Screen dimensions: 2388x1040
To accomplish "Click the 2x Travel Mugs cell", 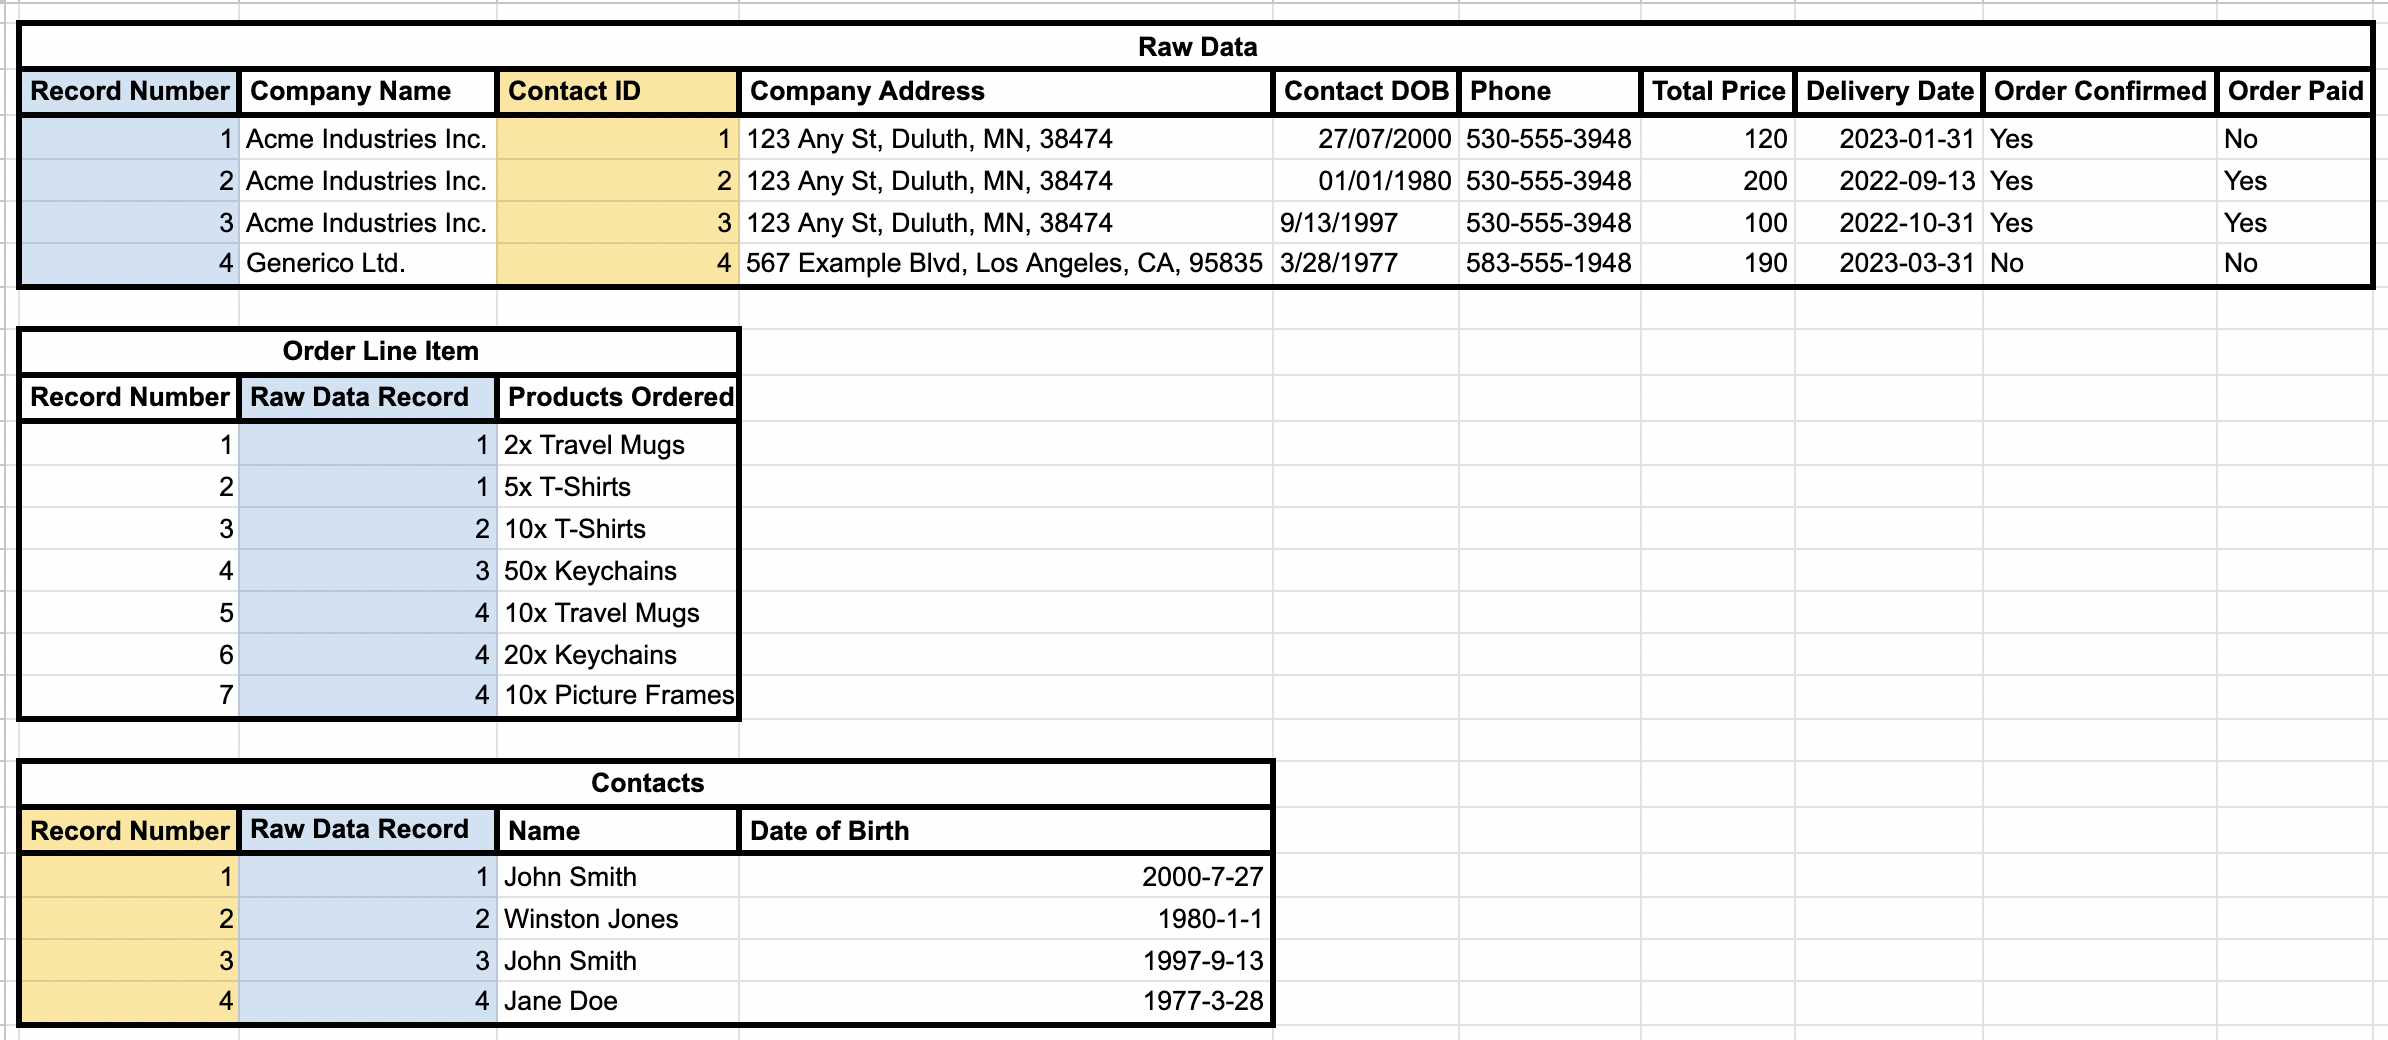I will tap(618, 445).
